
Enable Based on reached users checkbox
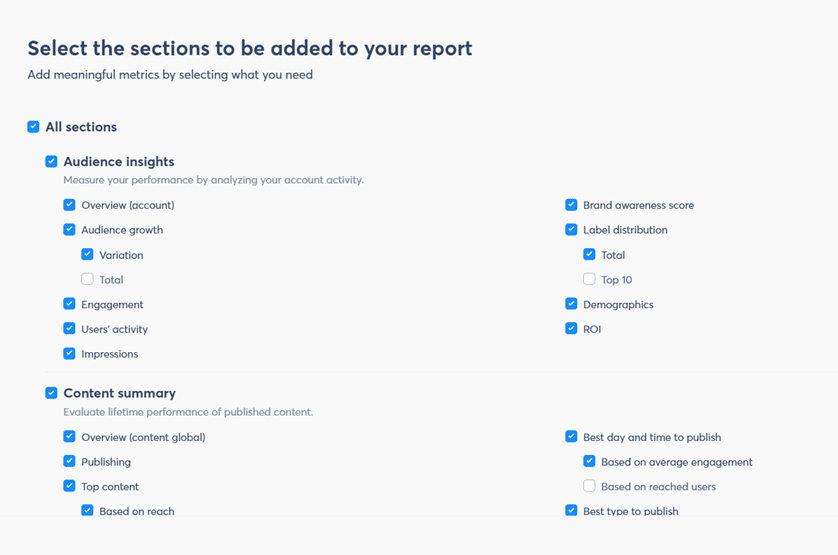tap(589, 487)
